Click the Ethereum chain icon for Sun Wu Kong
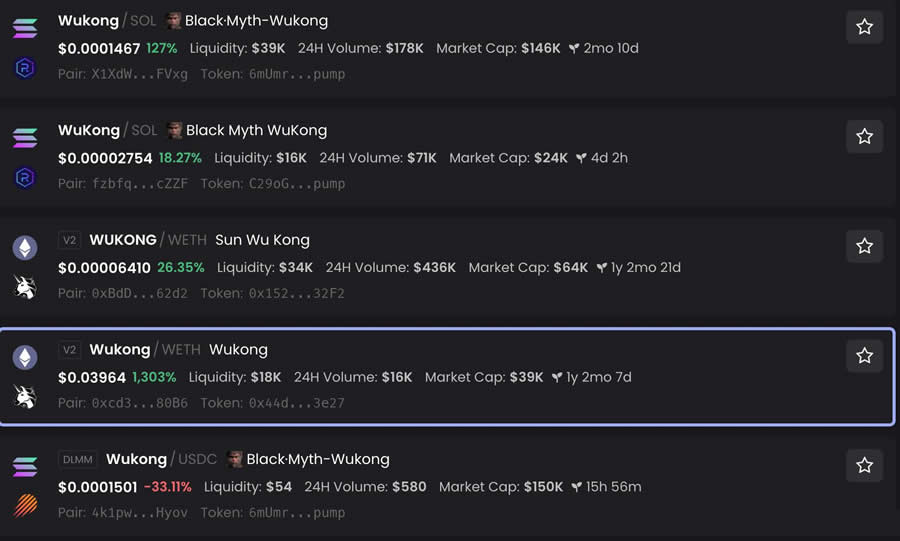 click(x=25, y=248)
